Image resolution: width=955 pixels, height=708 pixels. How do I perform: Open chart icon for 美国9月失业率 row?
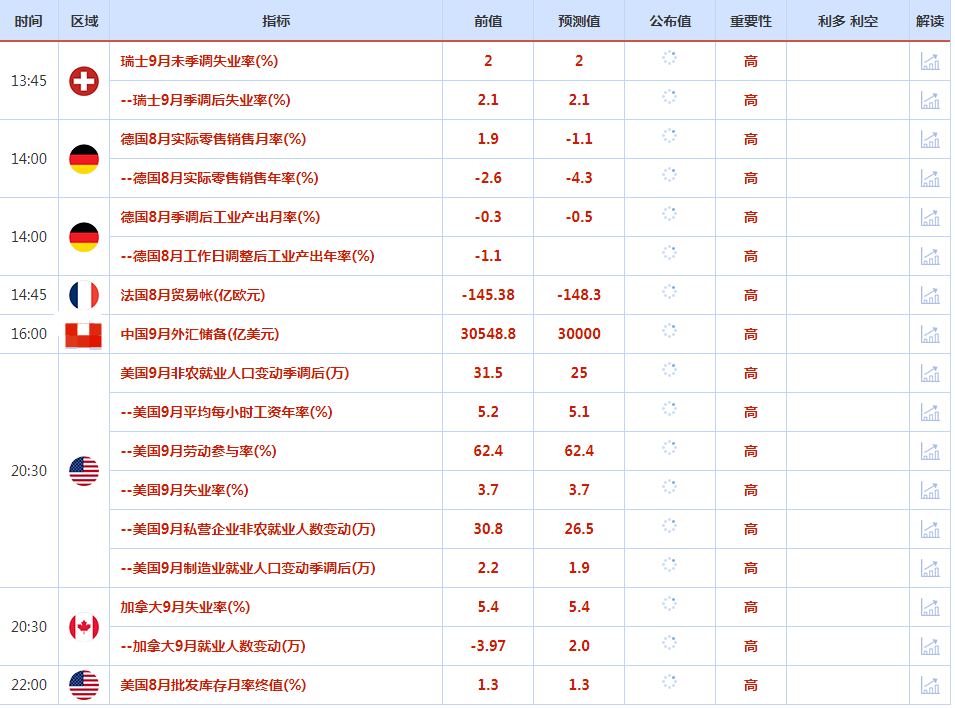coord(930,490)
